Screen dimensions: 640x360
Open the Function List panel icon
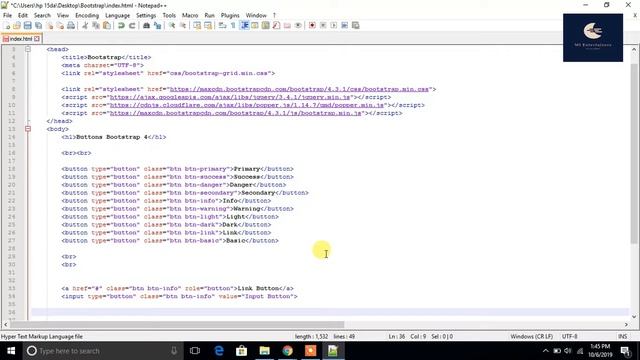coord(276,25)
